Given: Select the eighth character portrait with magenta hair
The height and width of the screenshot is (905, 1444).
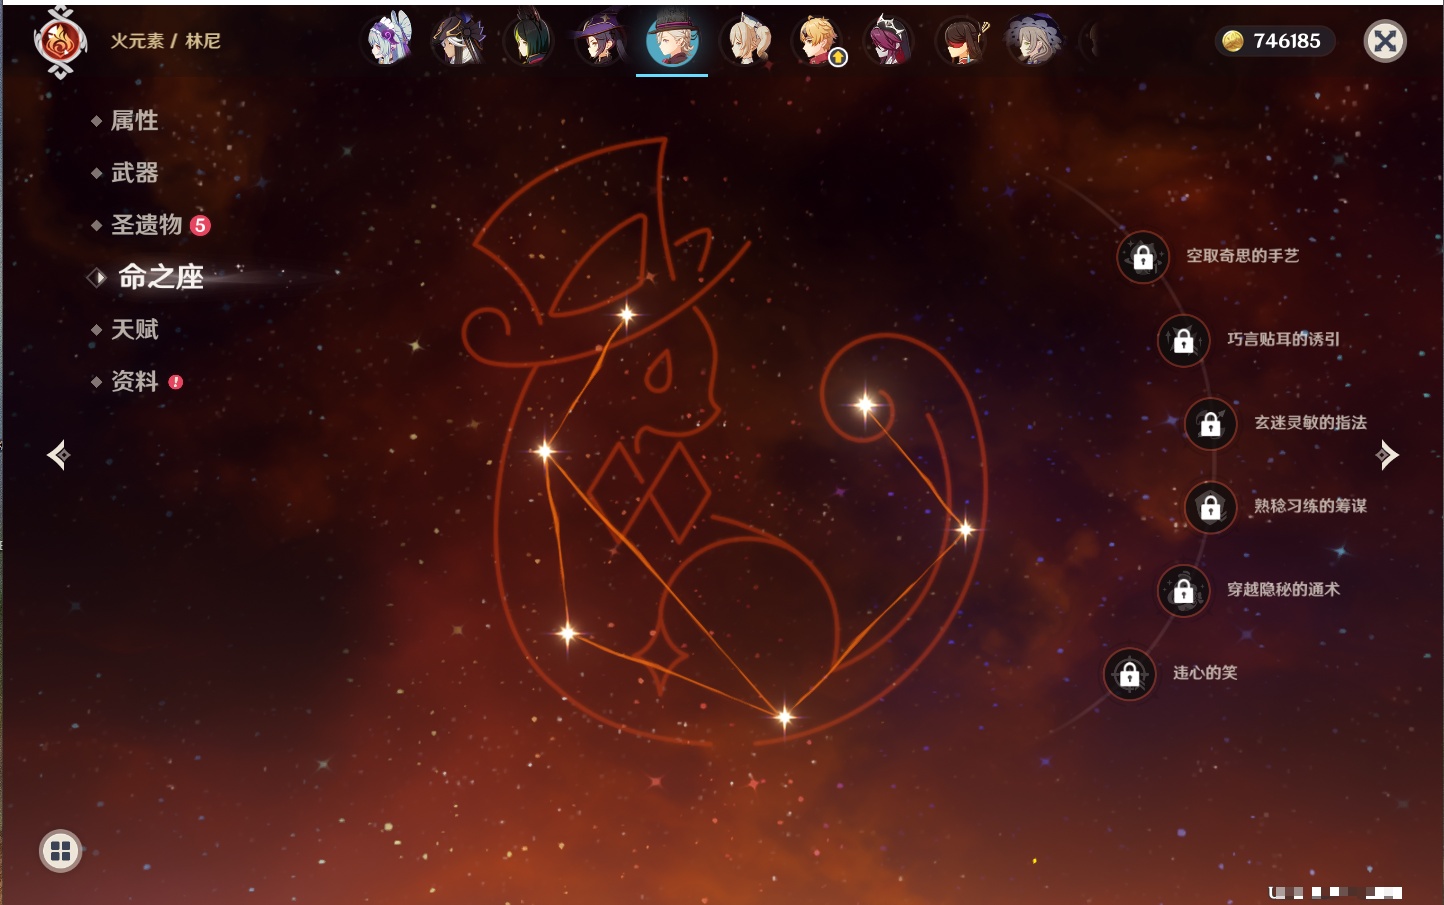Looking at the screenshot, I should click(889, 41).
